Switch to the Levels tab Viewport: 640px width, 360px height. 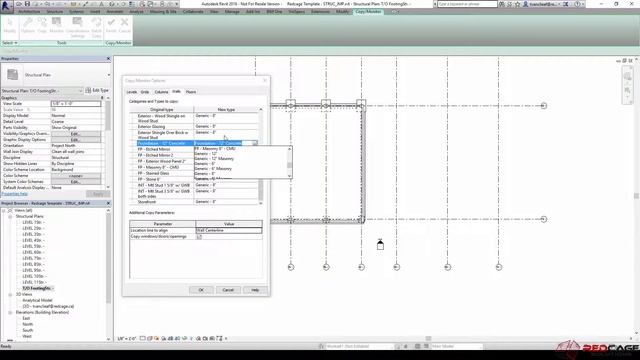coord(131,92)
